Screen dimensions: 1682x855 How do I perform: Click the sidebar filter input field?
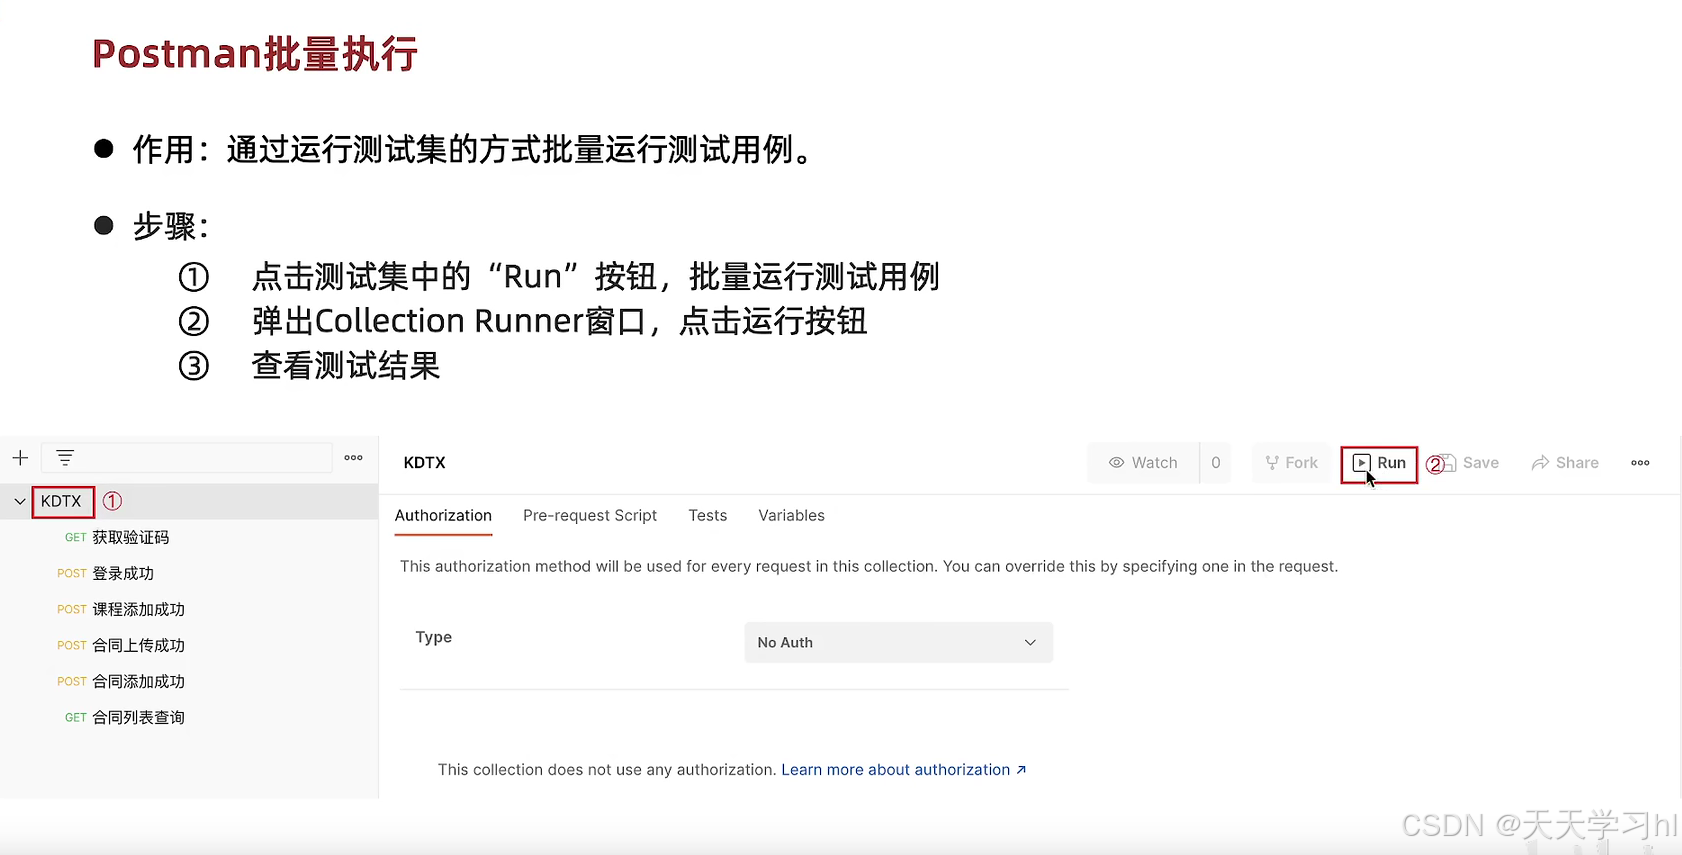(187, 458)
